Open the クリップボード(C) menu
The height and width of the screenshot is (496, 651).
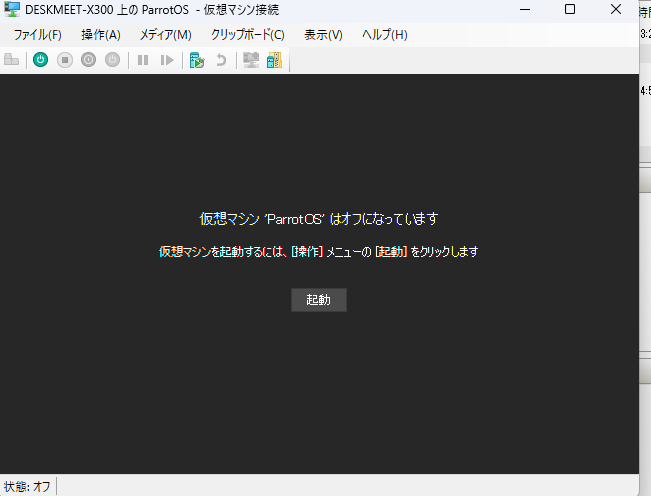[247, 35]
